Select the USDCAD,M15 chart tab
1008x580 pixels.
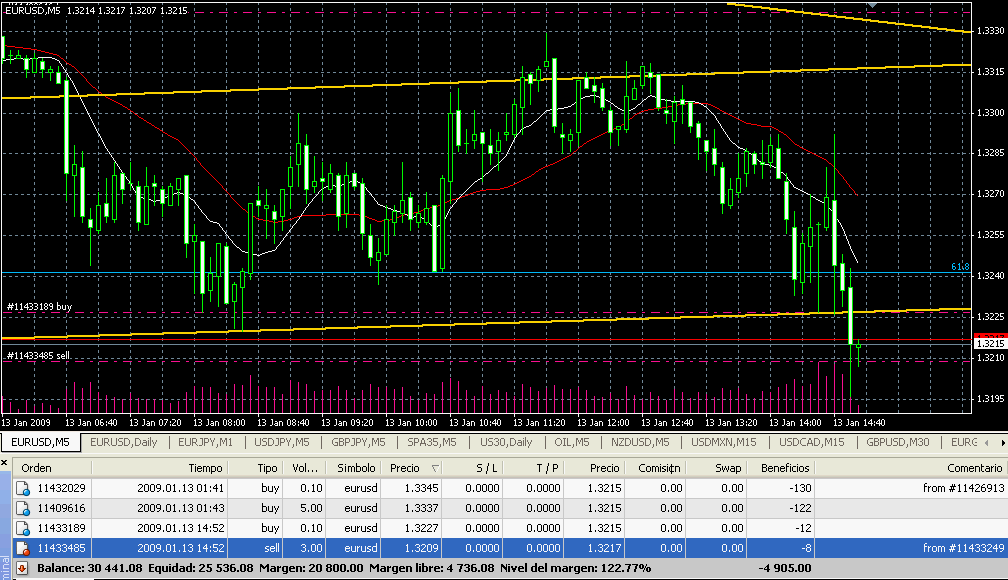click(x=811, y=442)
